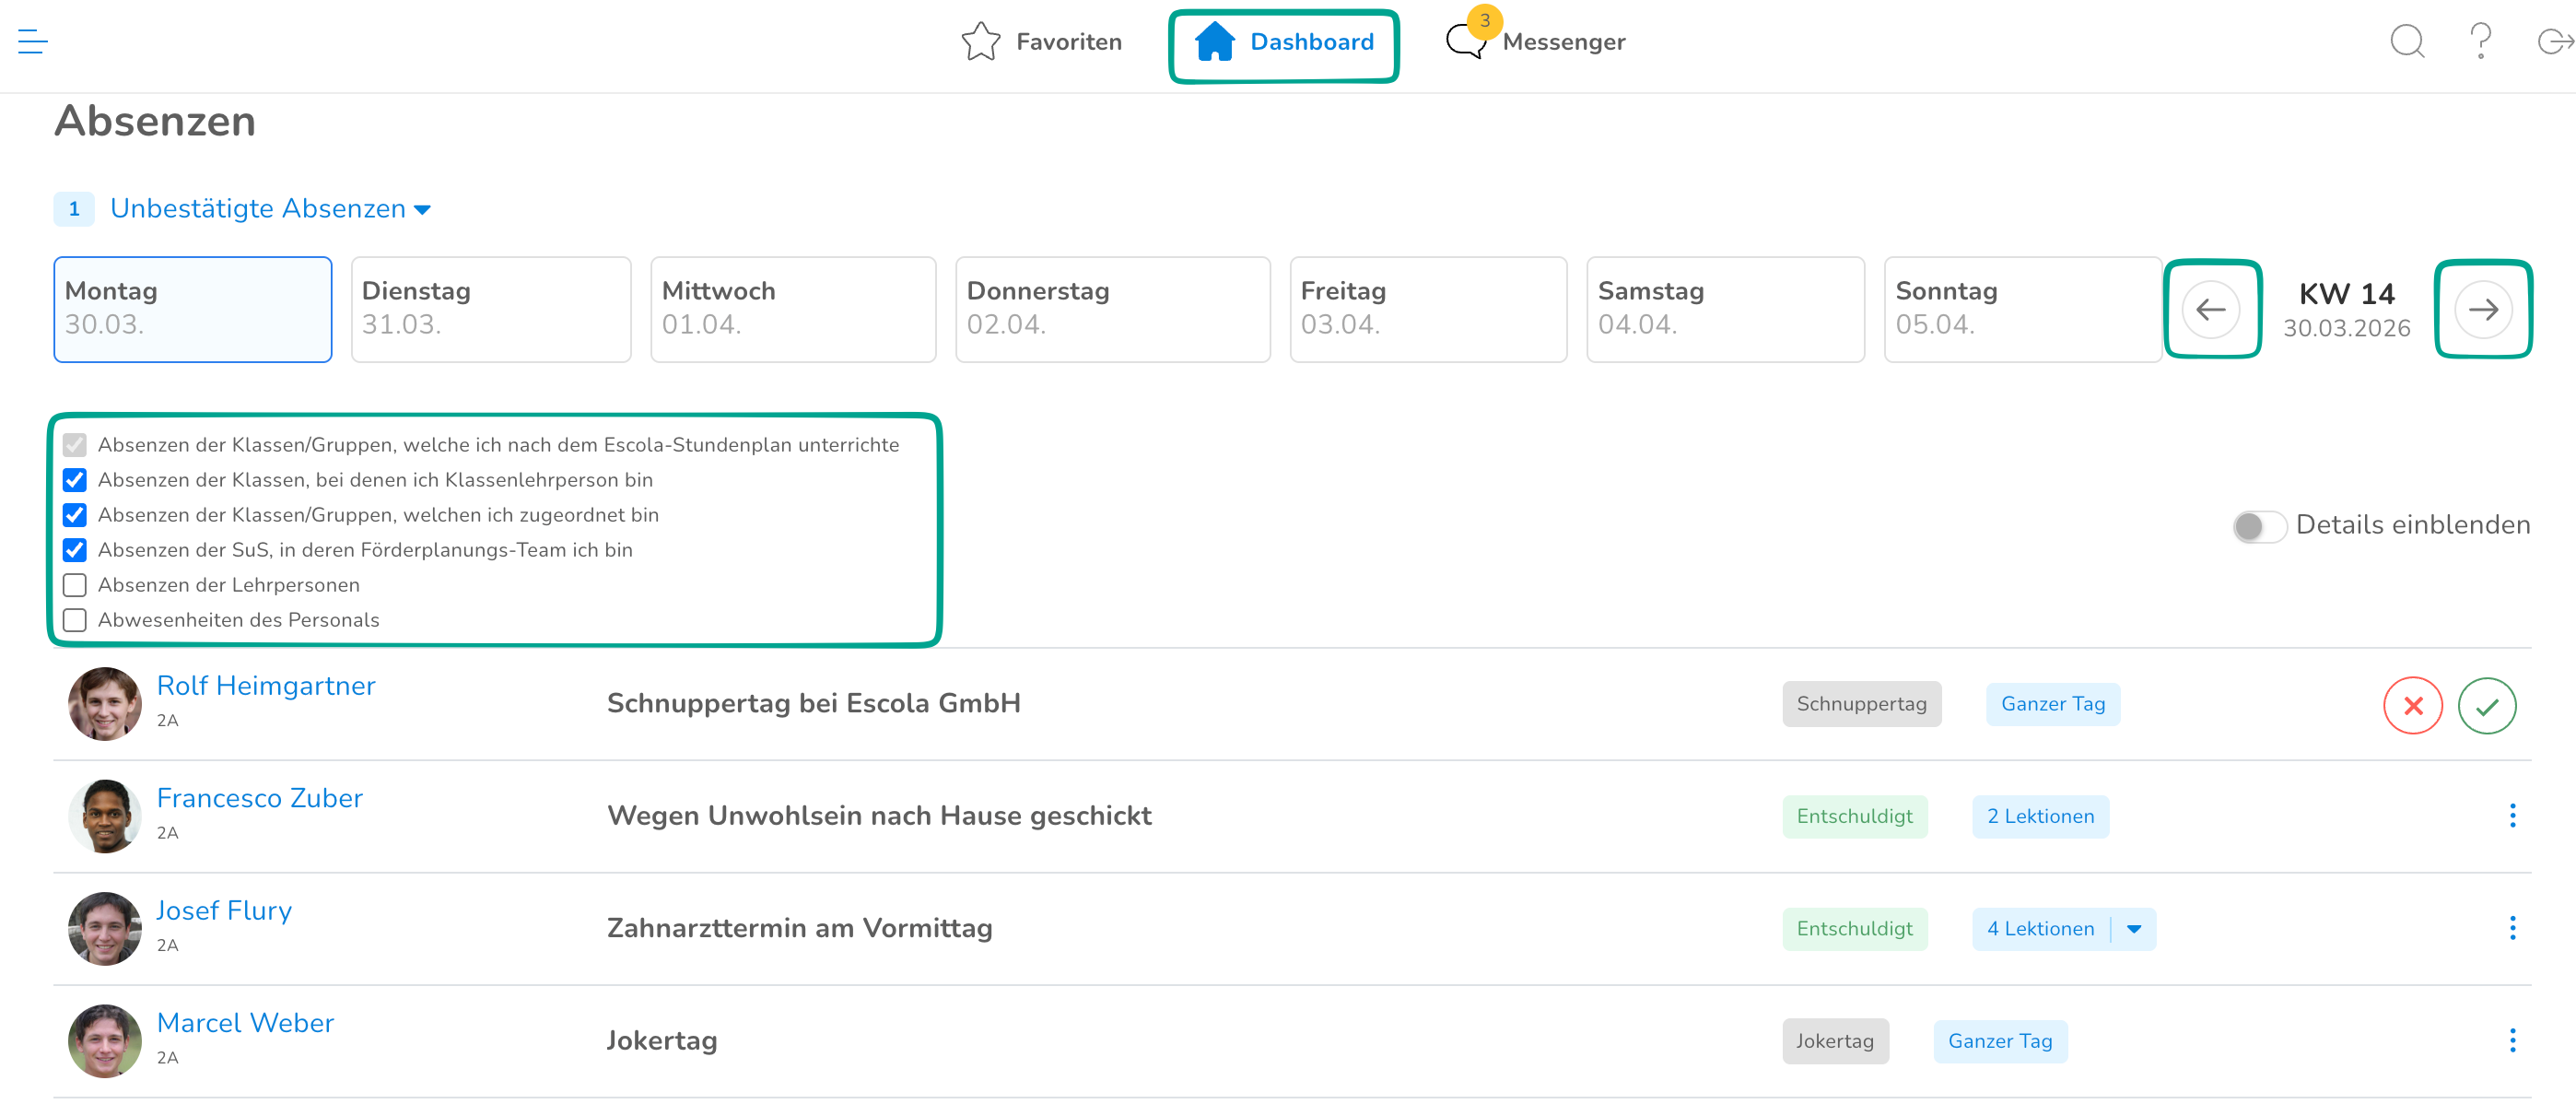This screenshot has width=2576, height=1104.
Task: Open the help question mark icon
Action: [2480, 41]
